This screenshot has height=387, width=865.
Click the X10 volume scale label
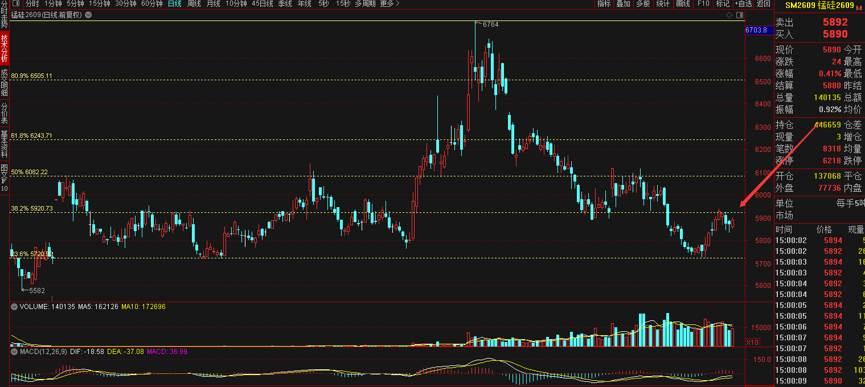751,342
